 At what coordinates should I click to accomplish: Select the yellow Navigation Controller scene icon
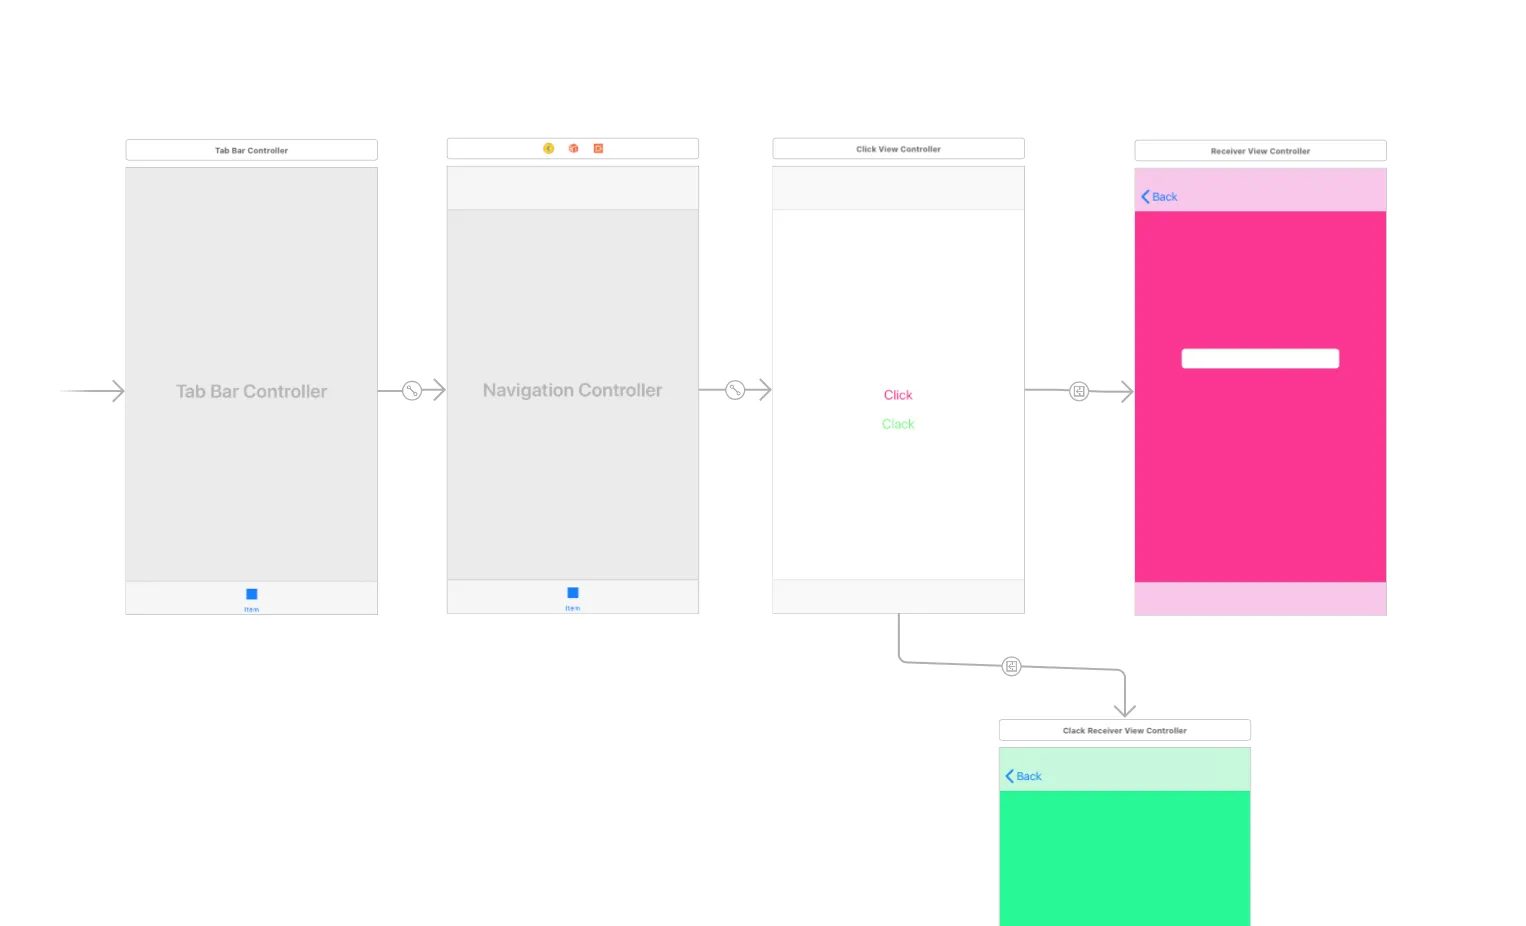(548, 148)
